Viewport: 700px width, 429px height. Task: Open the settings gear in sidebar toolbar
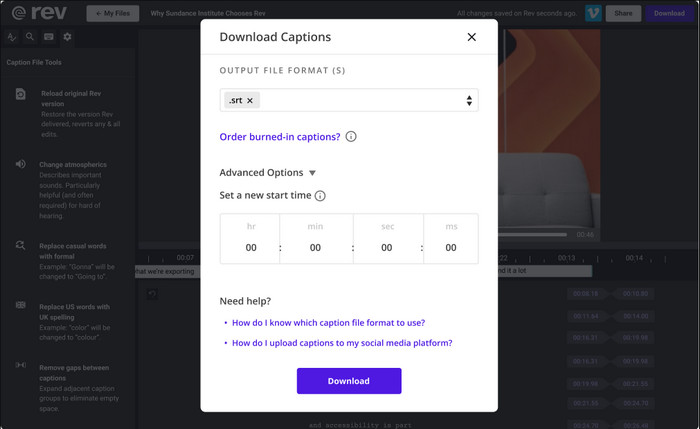click(67, 37)
